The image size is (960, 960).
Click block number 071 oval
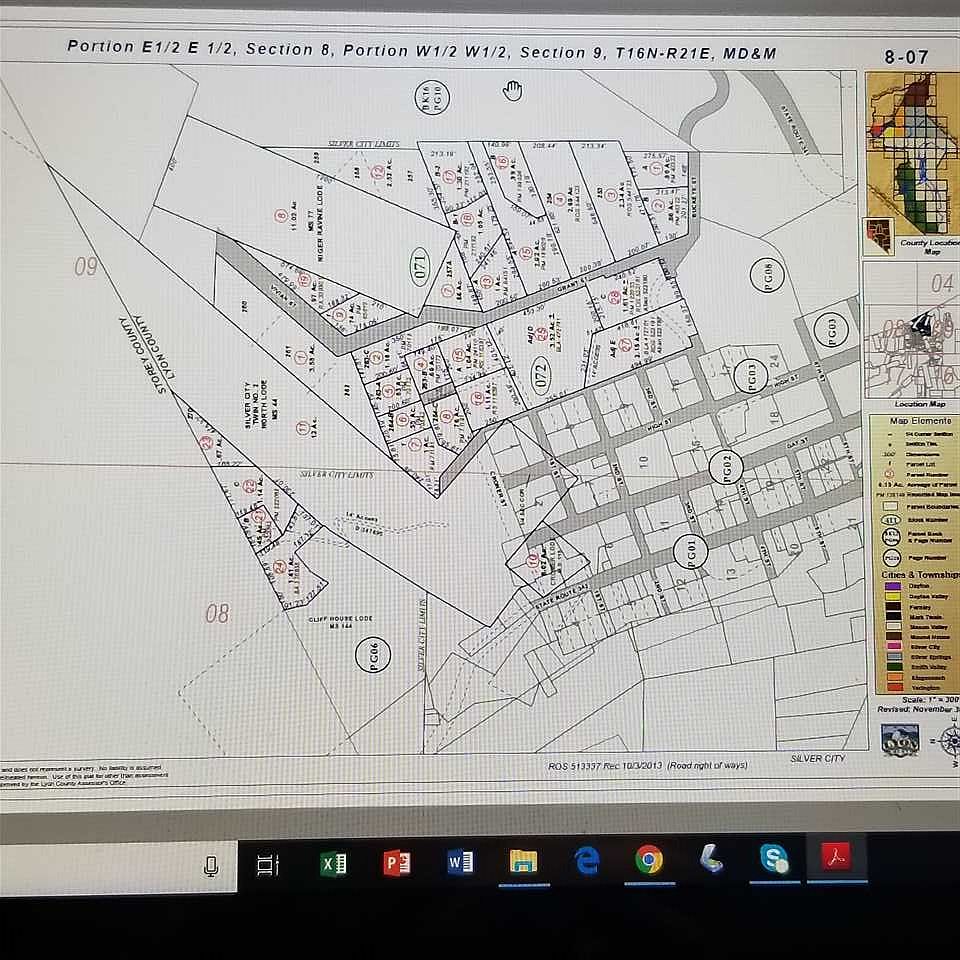tap(420, 265)
